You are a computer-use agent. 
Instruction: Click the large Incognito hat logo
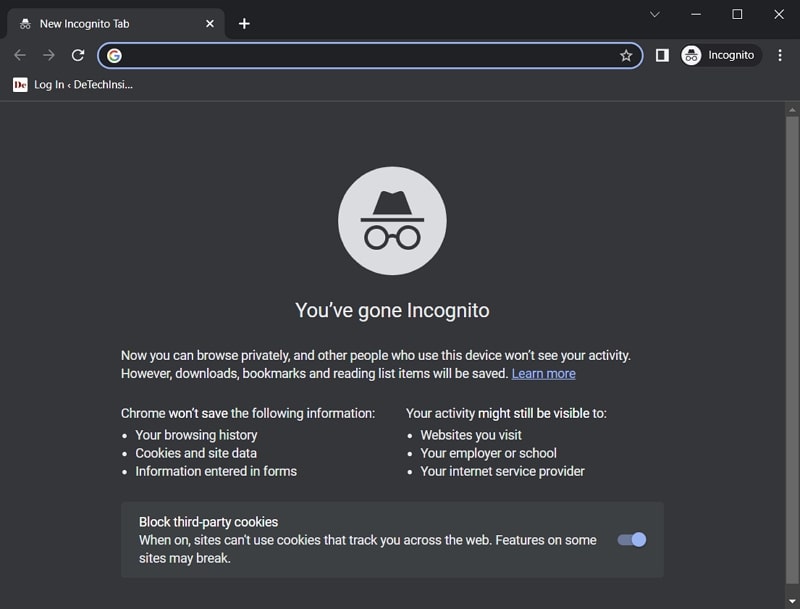point(392,220)
